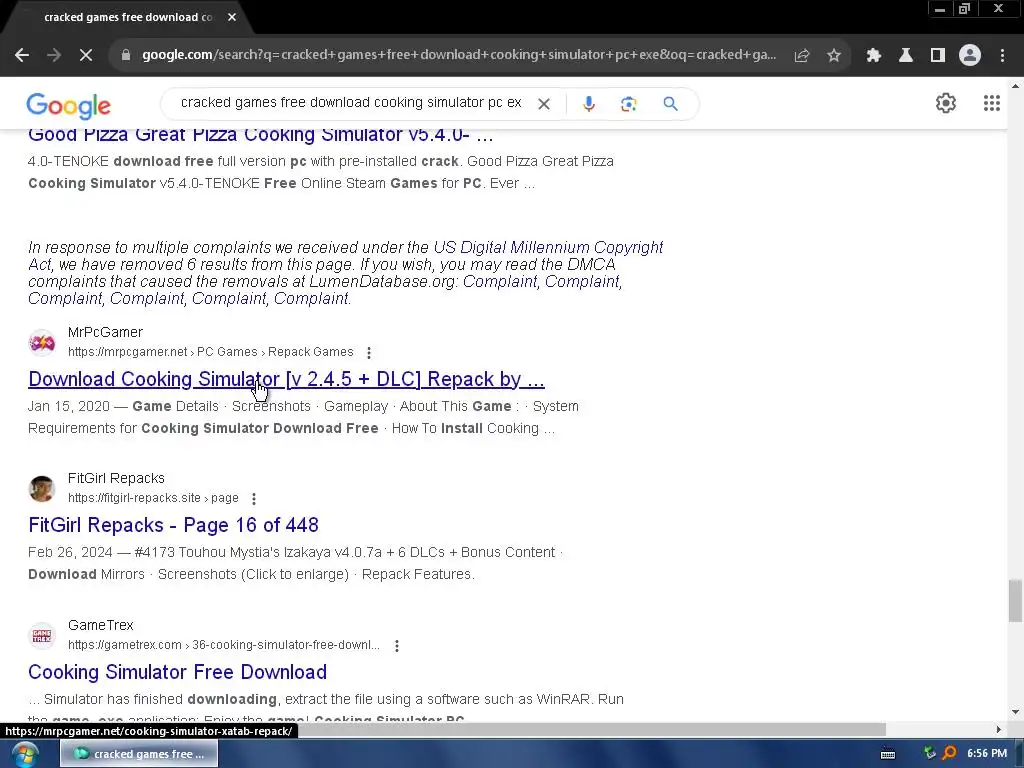Select the cracked games browser tab
1024x768 pixels.
click(128, 18)
